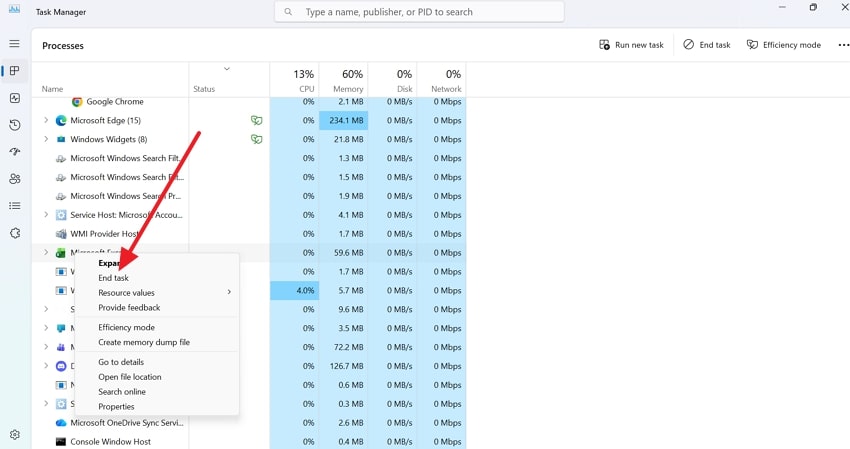Expand the Microsoft Edge (15) group
This screenshot has height=449, width=850.
[x=46, y=120]
